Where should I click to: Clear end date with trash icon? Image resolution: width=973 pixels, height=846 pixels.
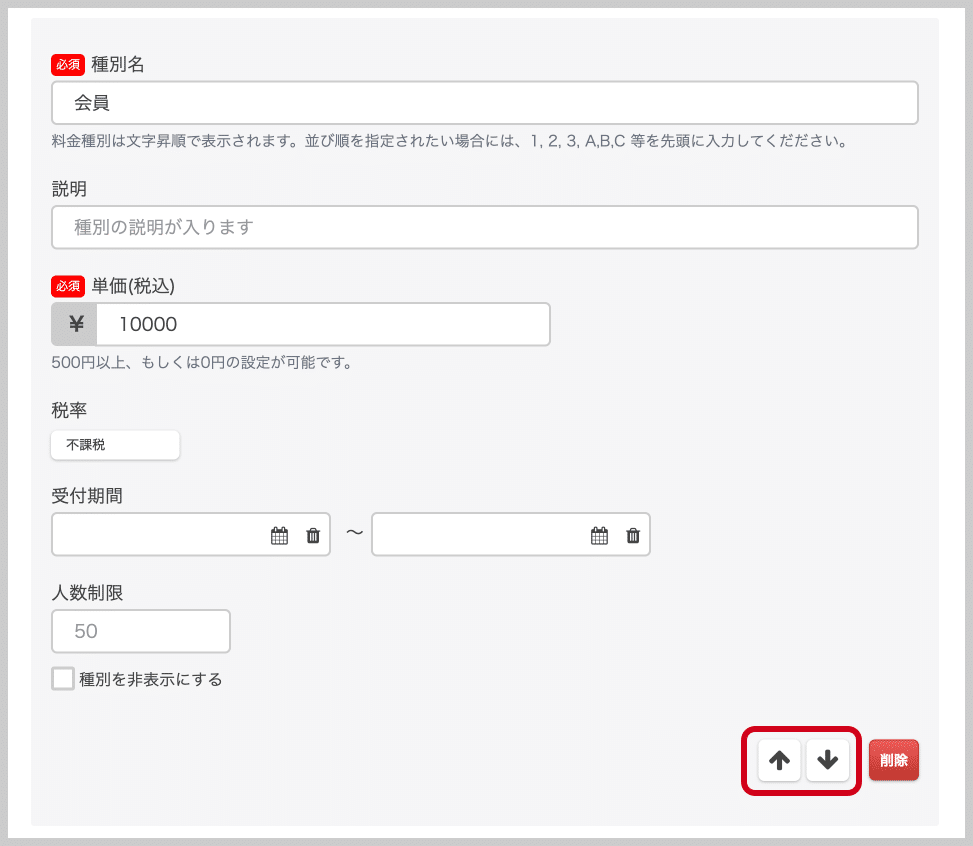633,536
